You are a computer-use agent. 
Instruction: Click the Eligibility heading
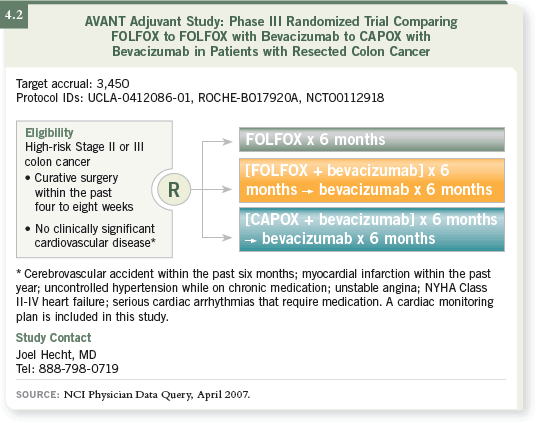click(x=49, y=133)
